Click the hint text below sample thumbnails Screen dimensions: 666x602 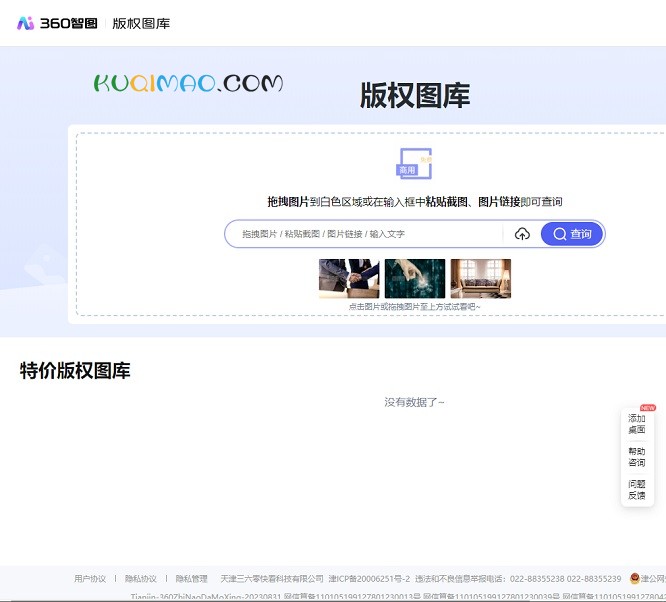click(414, 307)
